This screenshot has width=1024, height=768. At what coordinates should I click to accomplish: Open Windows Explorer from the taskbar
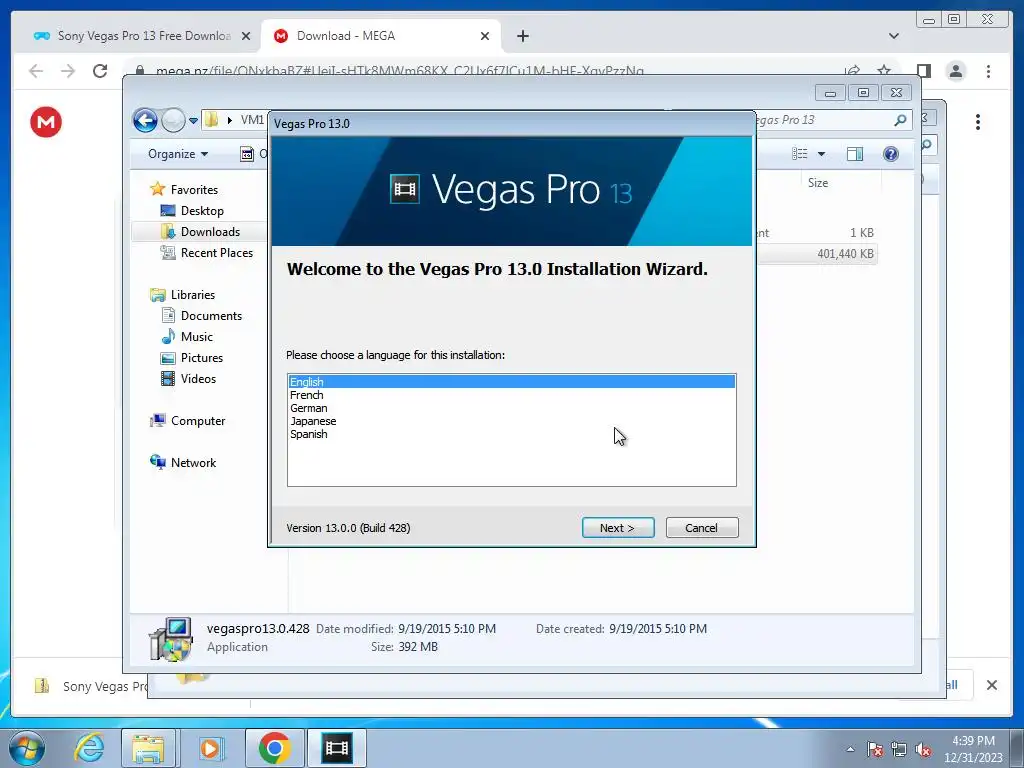tap(148, 748)
